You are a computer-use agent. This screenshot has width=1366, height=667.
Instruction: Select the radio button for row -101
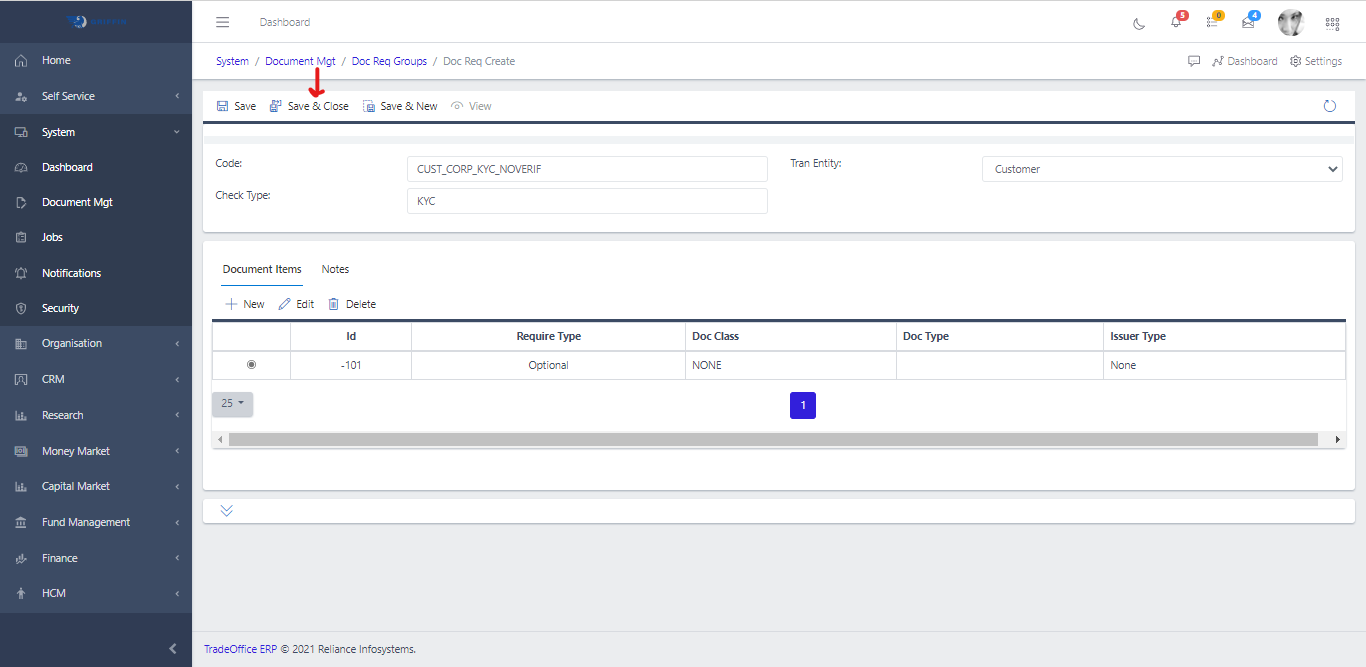pyautogui.click(x=251, y=365)
